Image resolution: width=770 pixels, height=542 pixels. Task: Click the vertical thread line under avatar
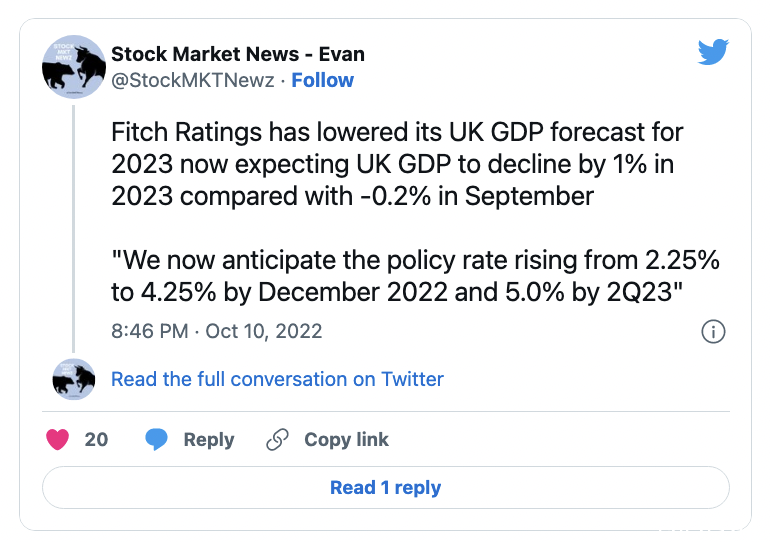tap(74, 228)
